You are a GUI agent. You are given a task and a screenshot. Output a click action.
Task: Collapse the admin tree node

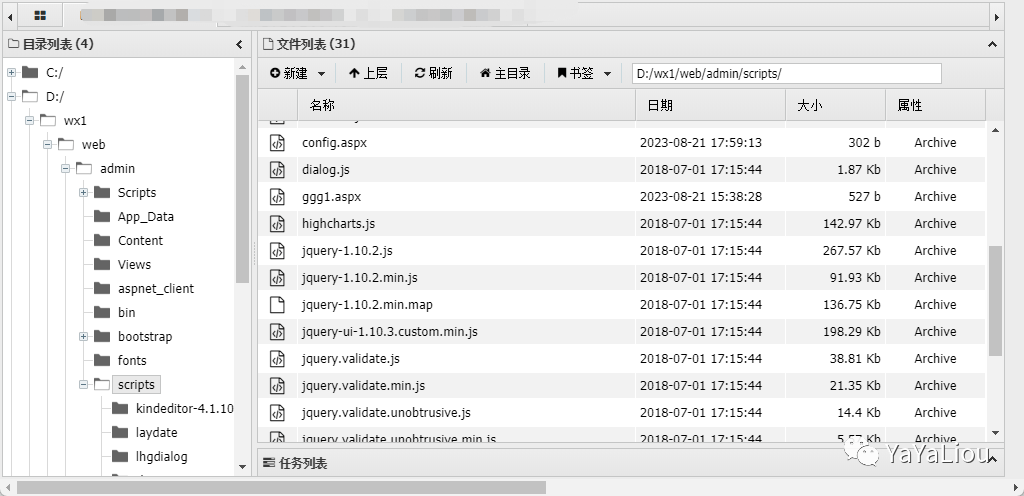coord(65,168)
